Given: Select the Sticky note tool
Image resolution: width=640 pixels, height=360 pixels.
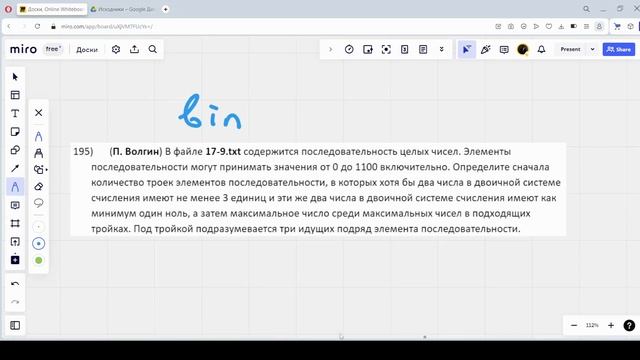Looking at the screenshot, I should coord(15,132).
